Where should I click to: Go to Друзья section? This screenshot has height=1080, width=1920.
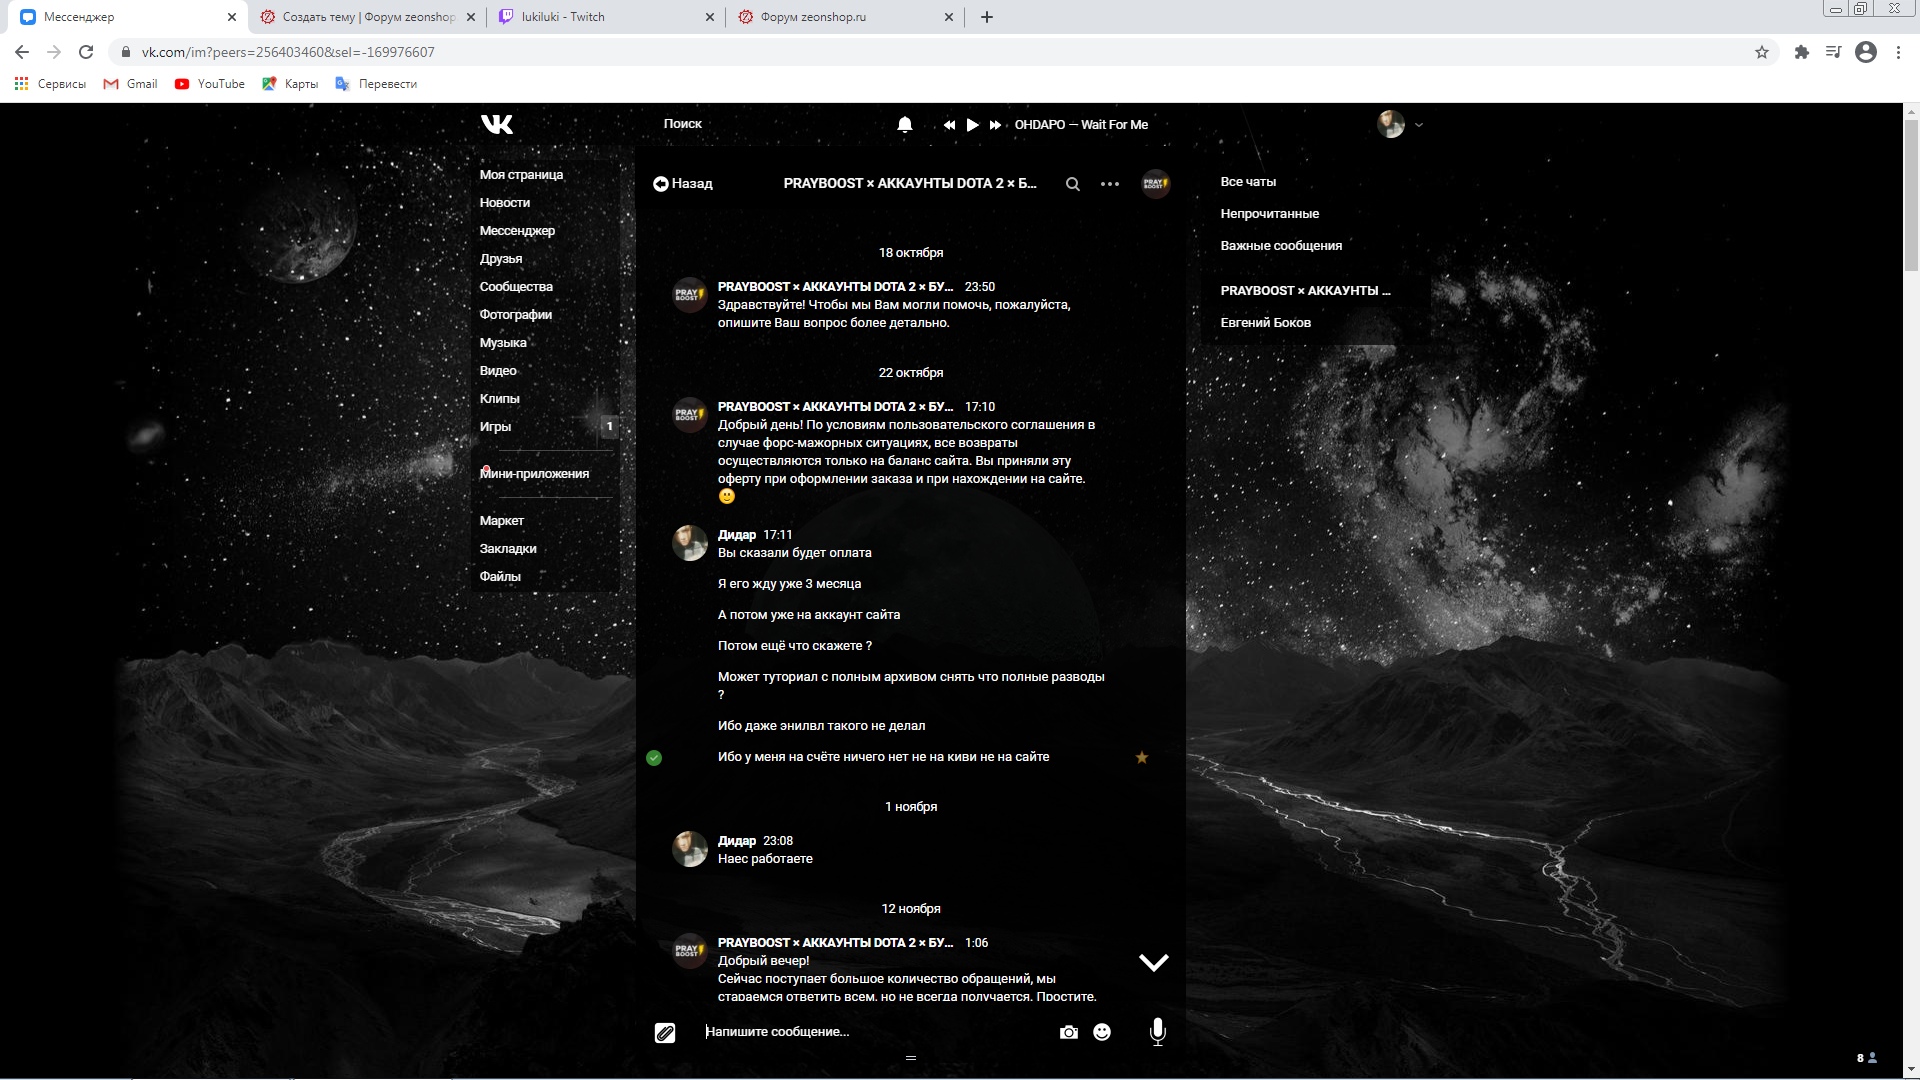501,259
